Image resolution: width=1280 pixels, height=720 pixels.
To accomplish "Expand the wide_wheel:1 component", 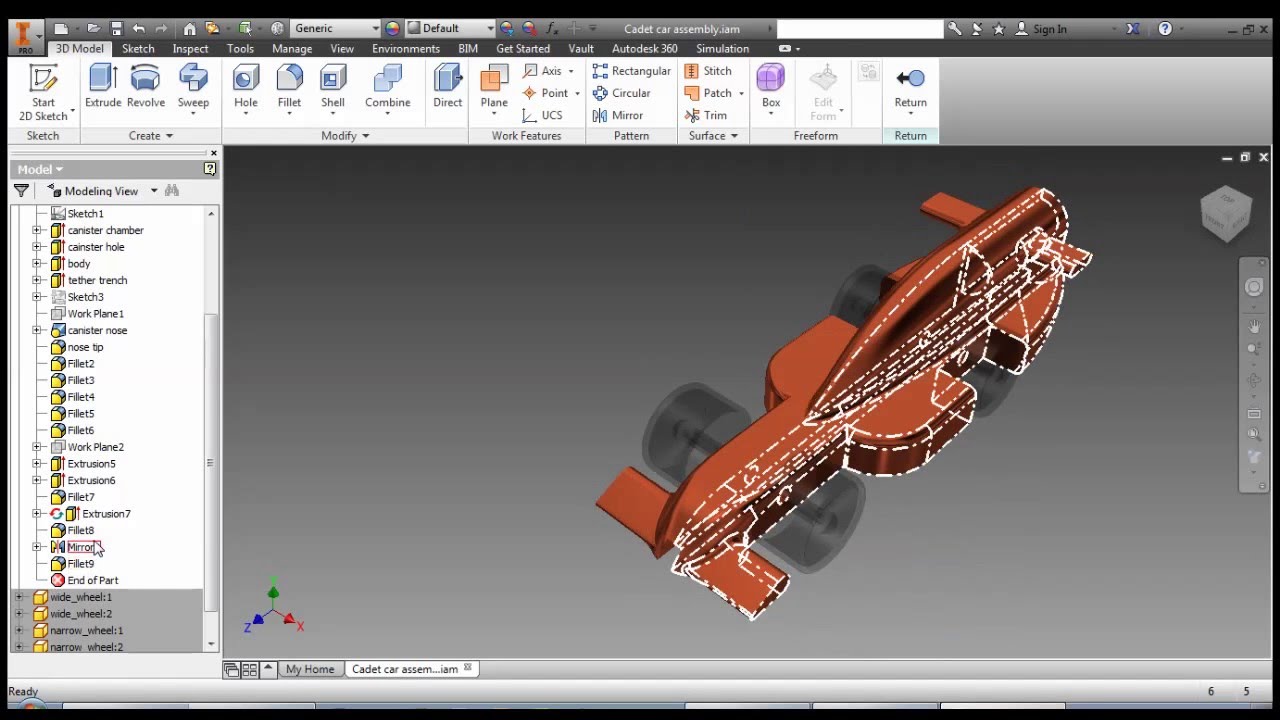I will (19, 597).
